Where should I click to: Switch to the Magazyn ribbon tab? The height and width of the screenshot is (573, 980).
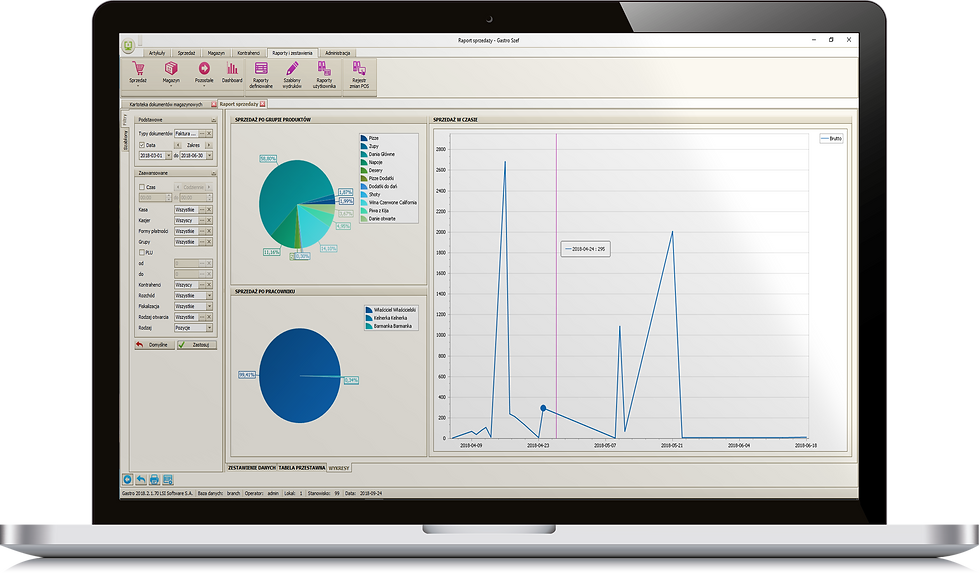tap(216, 53)
